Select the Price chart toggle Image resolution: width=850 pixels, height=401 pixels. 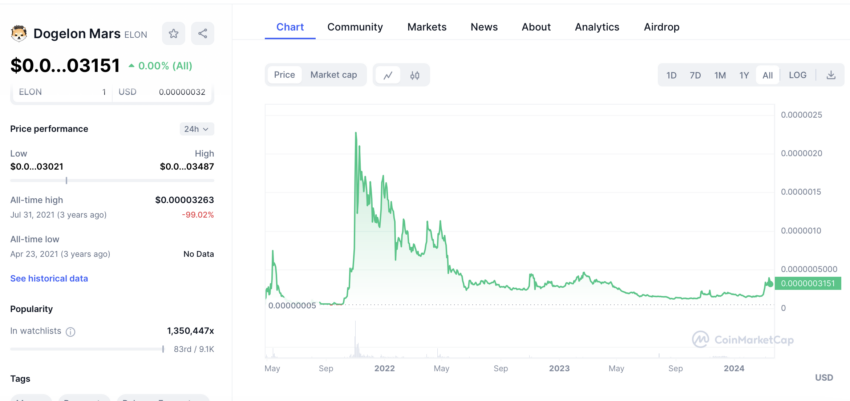click(x=285, y=75)
